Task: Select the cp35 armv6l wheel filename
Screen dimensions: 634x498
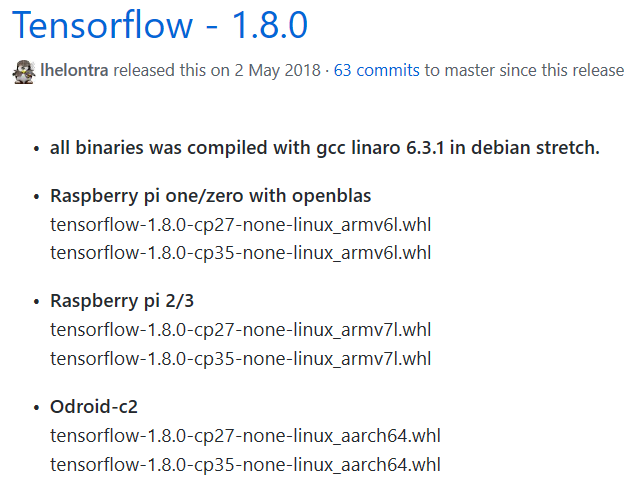Action: [x=240, y=250]
